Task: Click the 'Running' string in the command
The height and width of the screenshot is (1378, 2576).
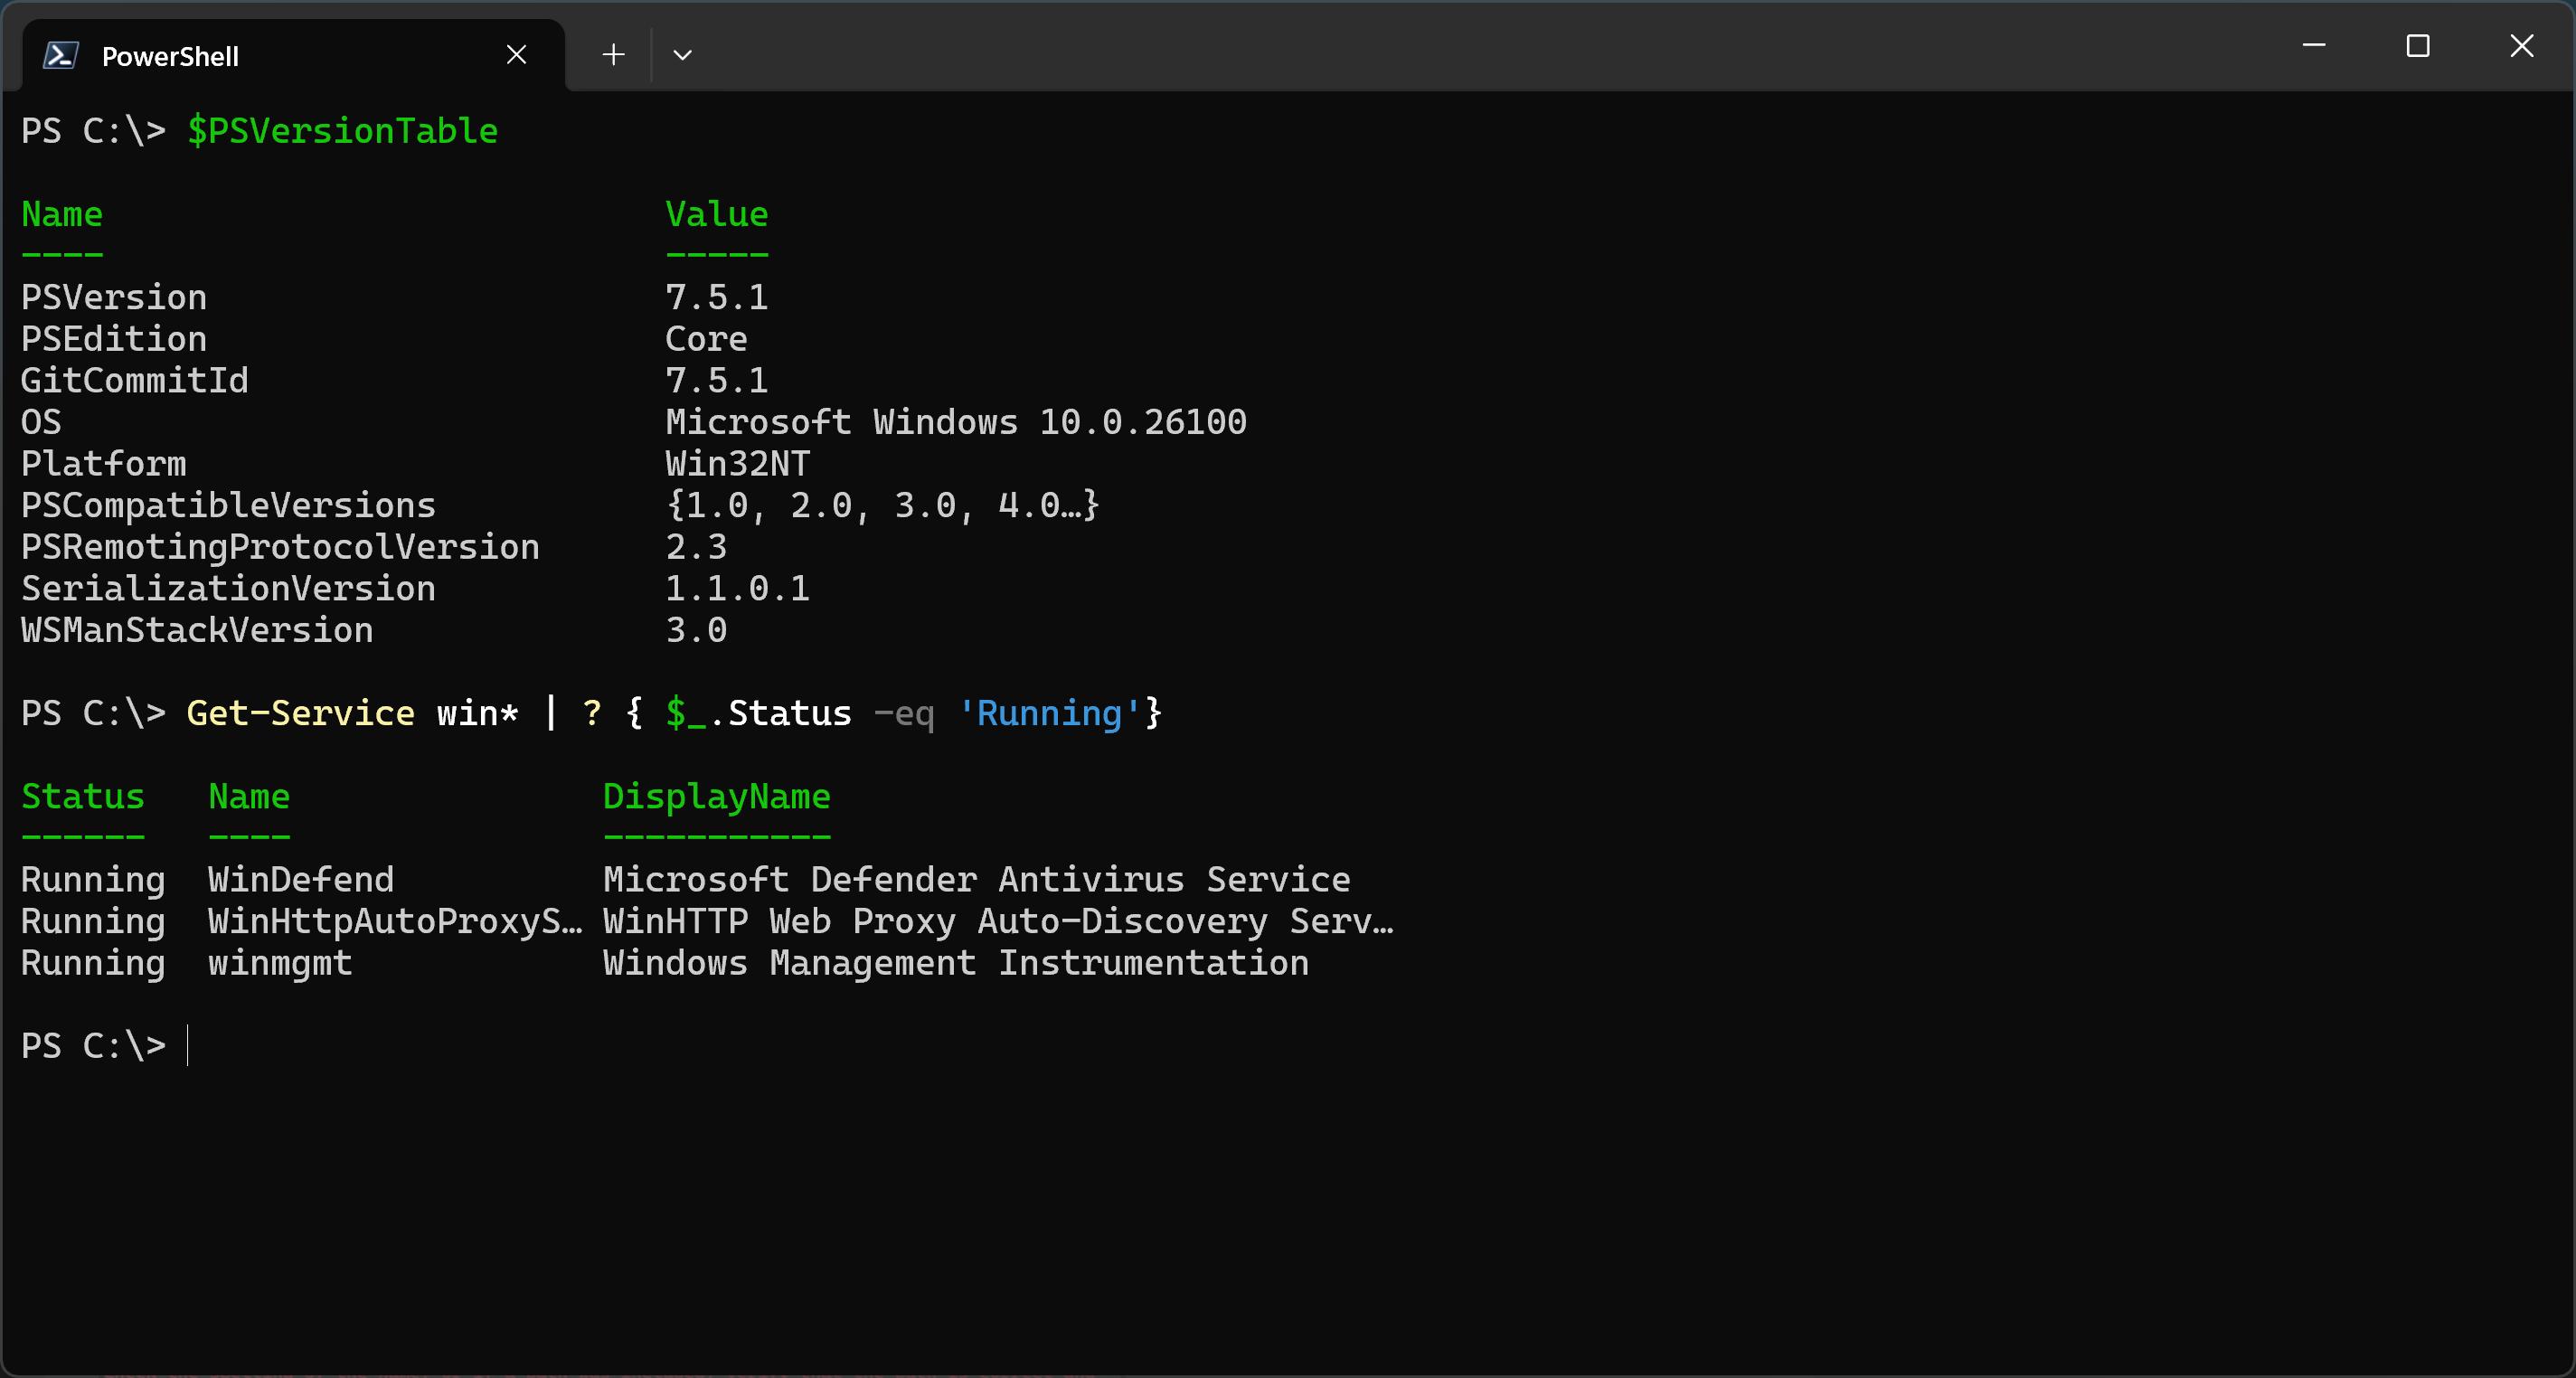Action: (x=1049, y=713)
